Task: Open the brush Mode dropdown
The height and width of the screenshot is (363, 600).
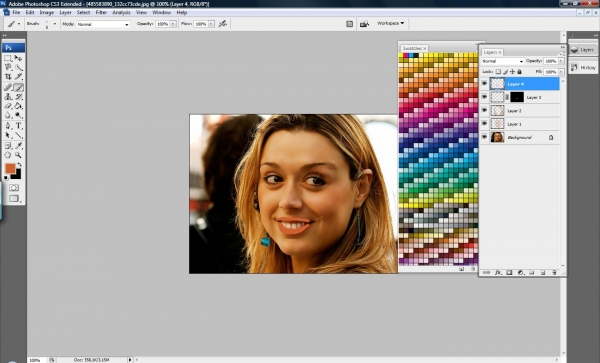Action: point(103,24)
